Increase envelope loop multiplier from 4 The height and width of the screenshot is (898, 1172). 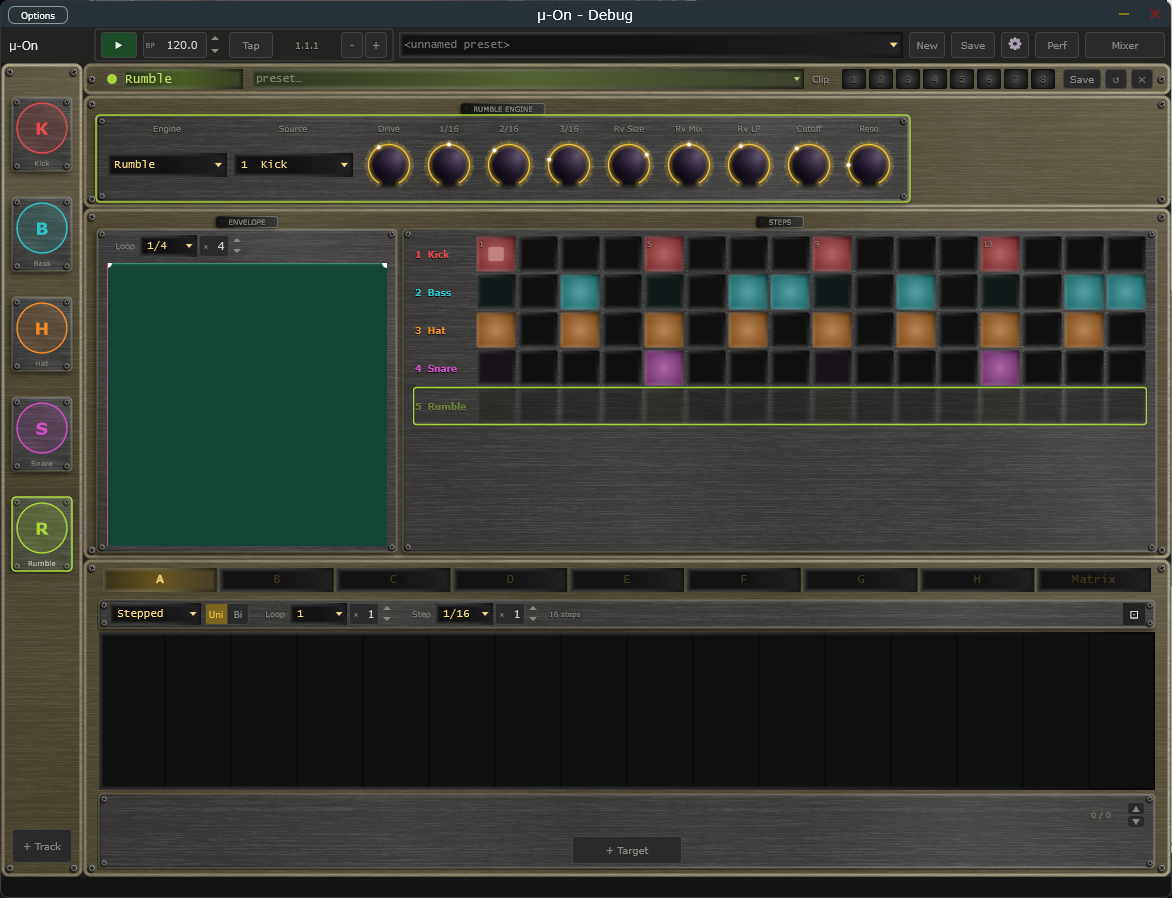(x=237, y=241)
